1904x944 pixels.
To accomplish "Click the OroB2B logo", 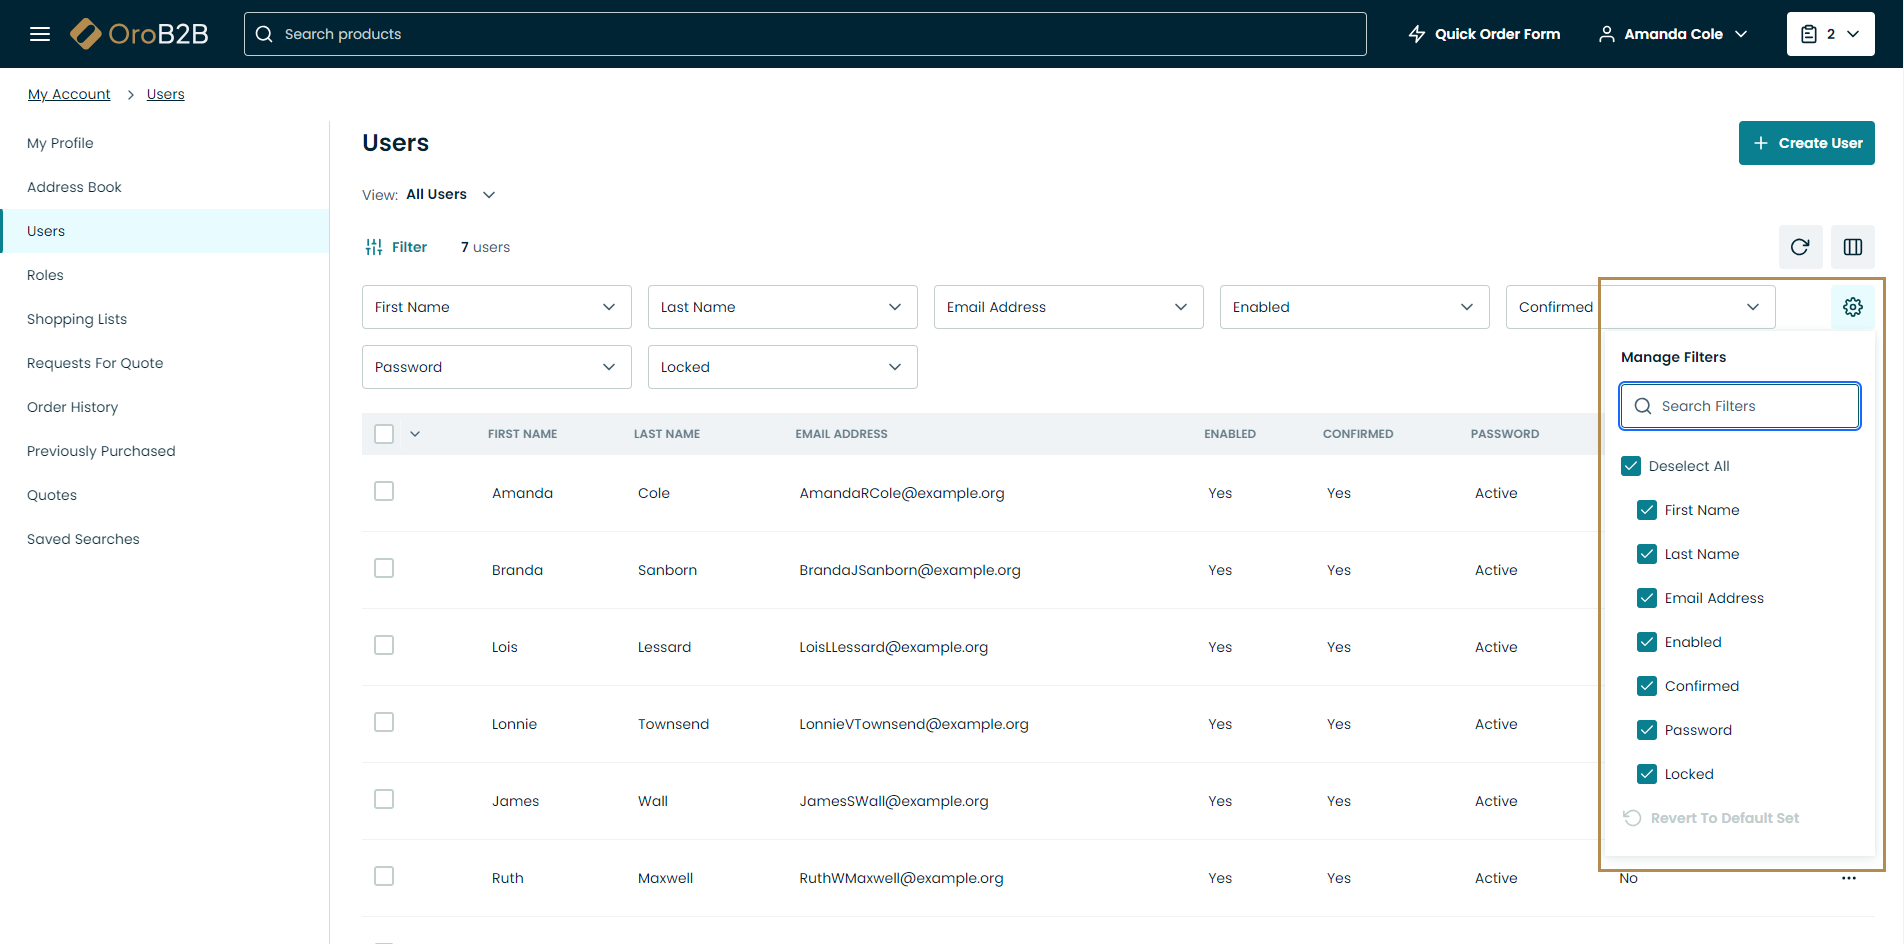I will pyautogui.click(x=140, y=34).
